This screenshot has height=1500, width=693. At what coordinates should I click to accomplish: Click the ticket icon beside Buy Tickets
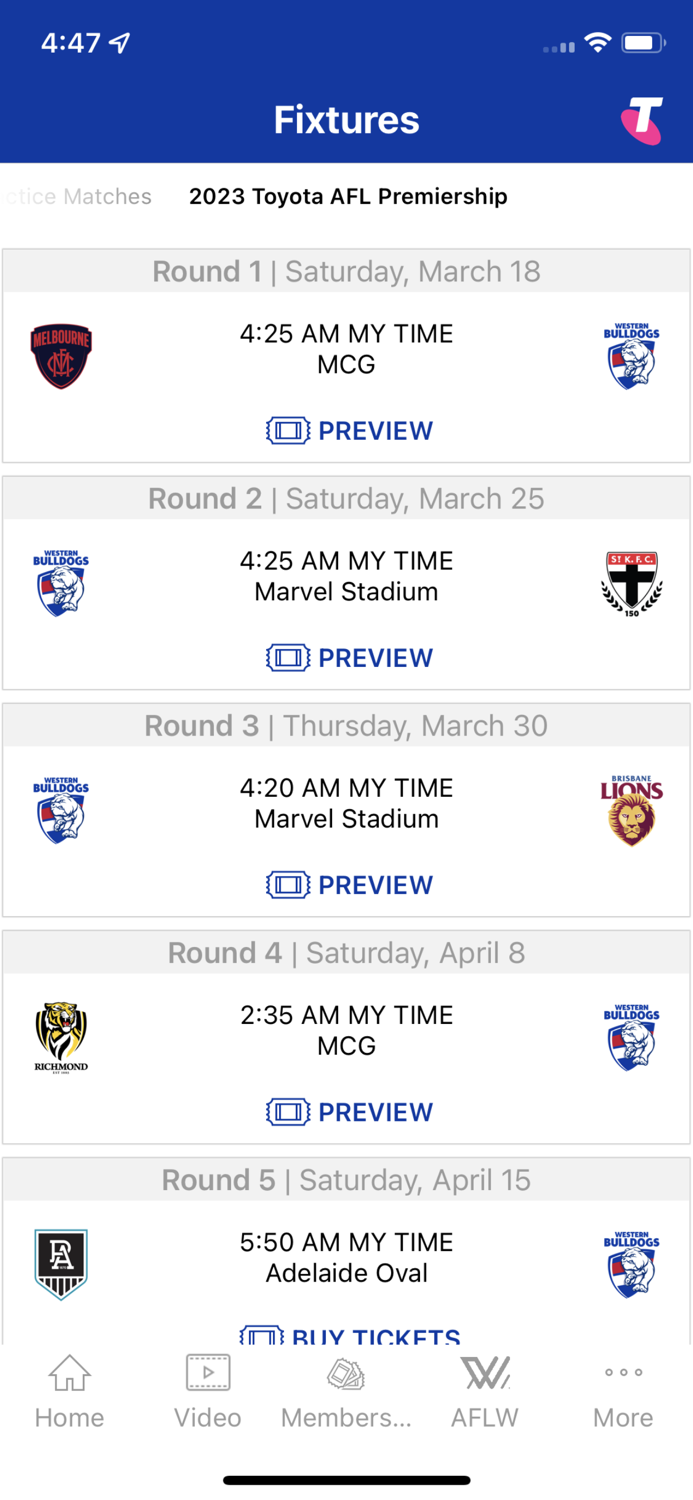[x=262, y=1335]
